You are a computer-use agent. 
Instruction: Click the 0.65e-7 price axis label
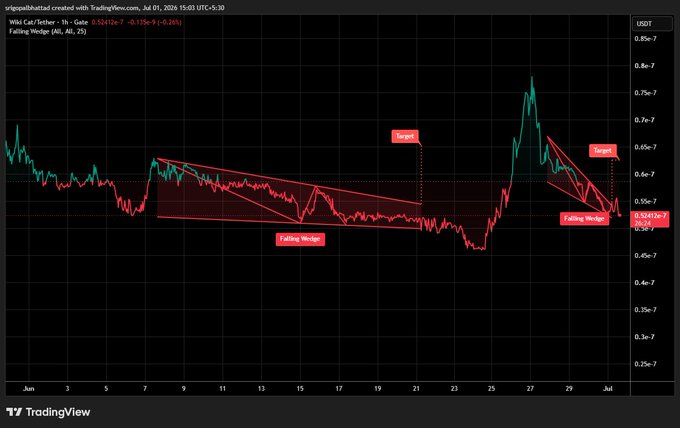(x=645, y=147)
